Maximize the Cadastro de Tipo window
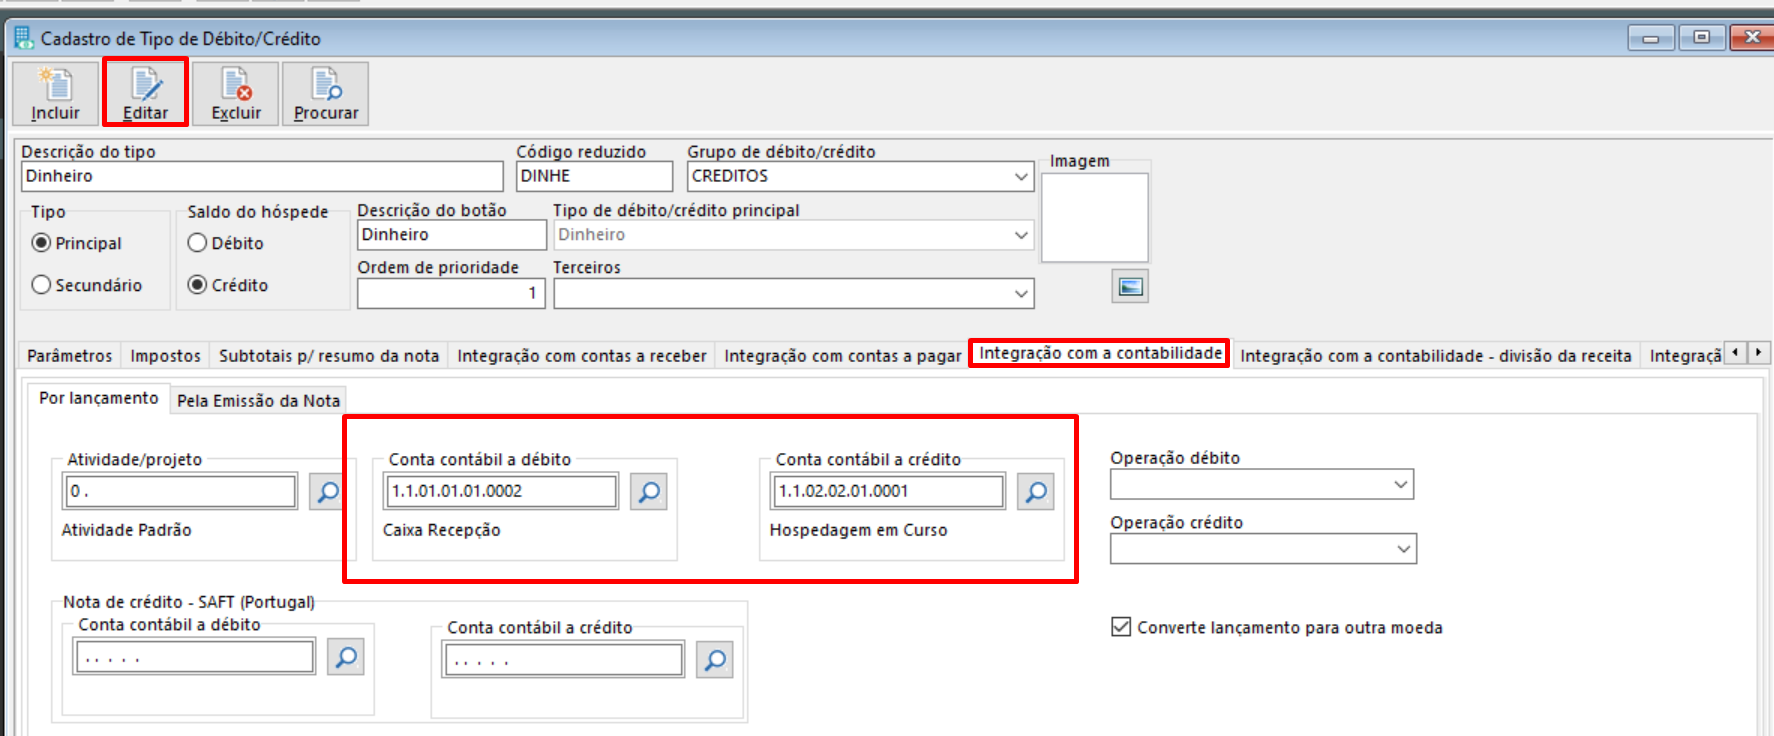This screenshot has width=1774, height=736. pos(1702,38)
